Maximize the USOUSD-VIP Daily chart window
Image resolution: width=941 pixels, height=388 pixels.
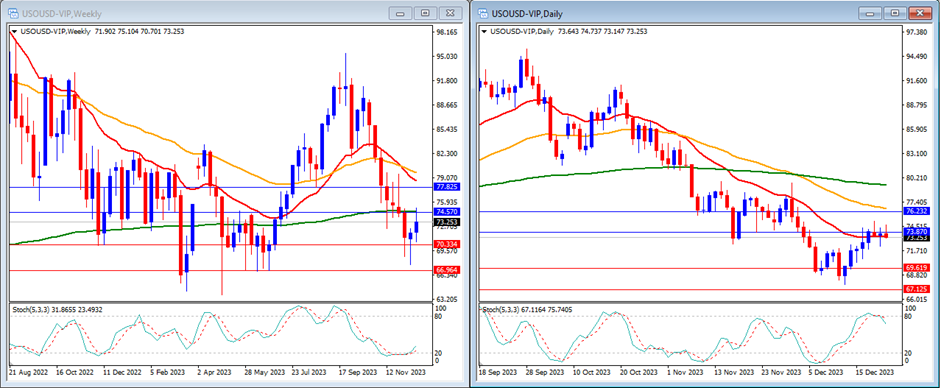point(895,13)
